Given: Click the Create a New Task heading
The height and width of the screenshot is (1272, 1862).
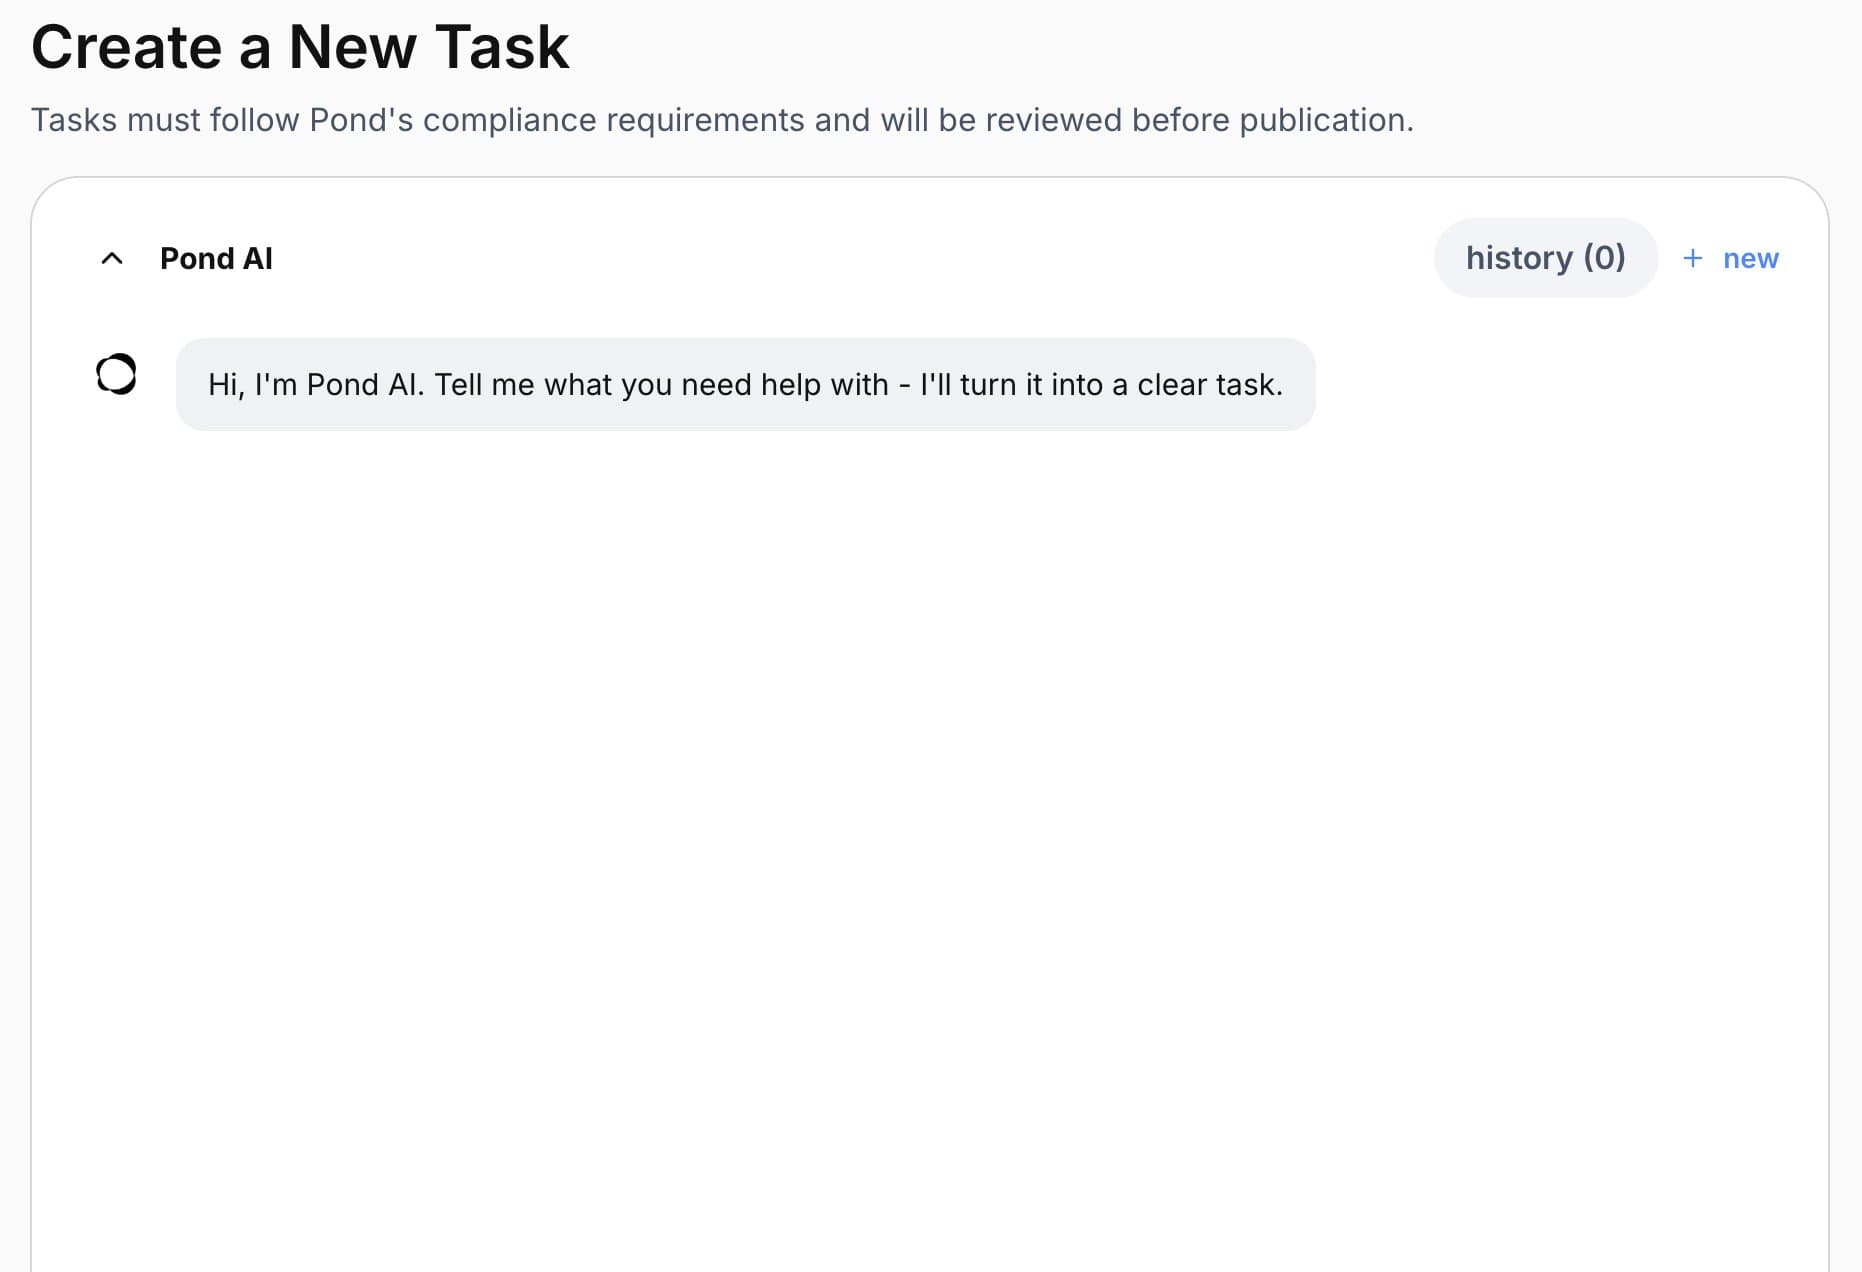Looking at the screenshot, I should pos(300,47).
